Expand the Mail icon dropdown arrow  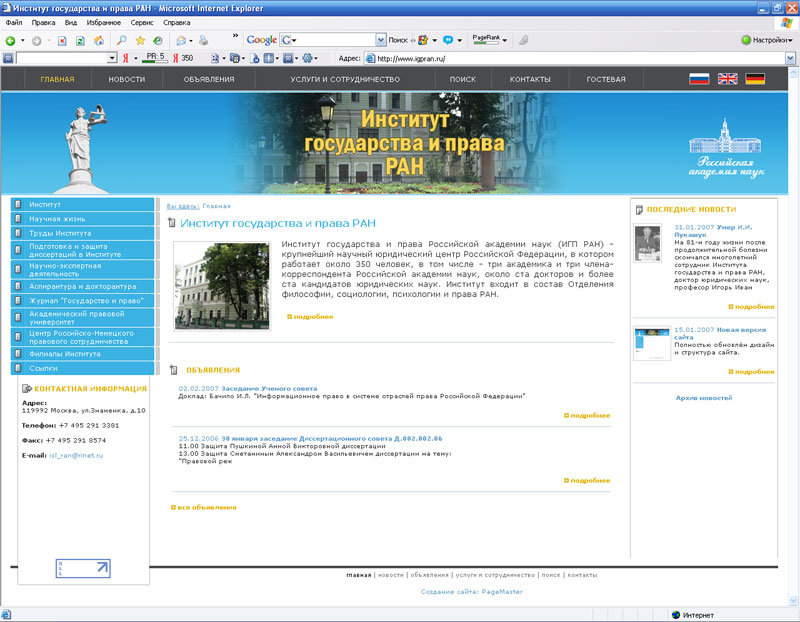pos(191,41)
